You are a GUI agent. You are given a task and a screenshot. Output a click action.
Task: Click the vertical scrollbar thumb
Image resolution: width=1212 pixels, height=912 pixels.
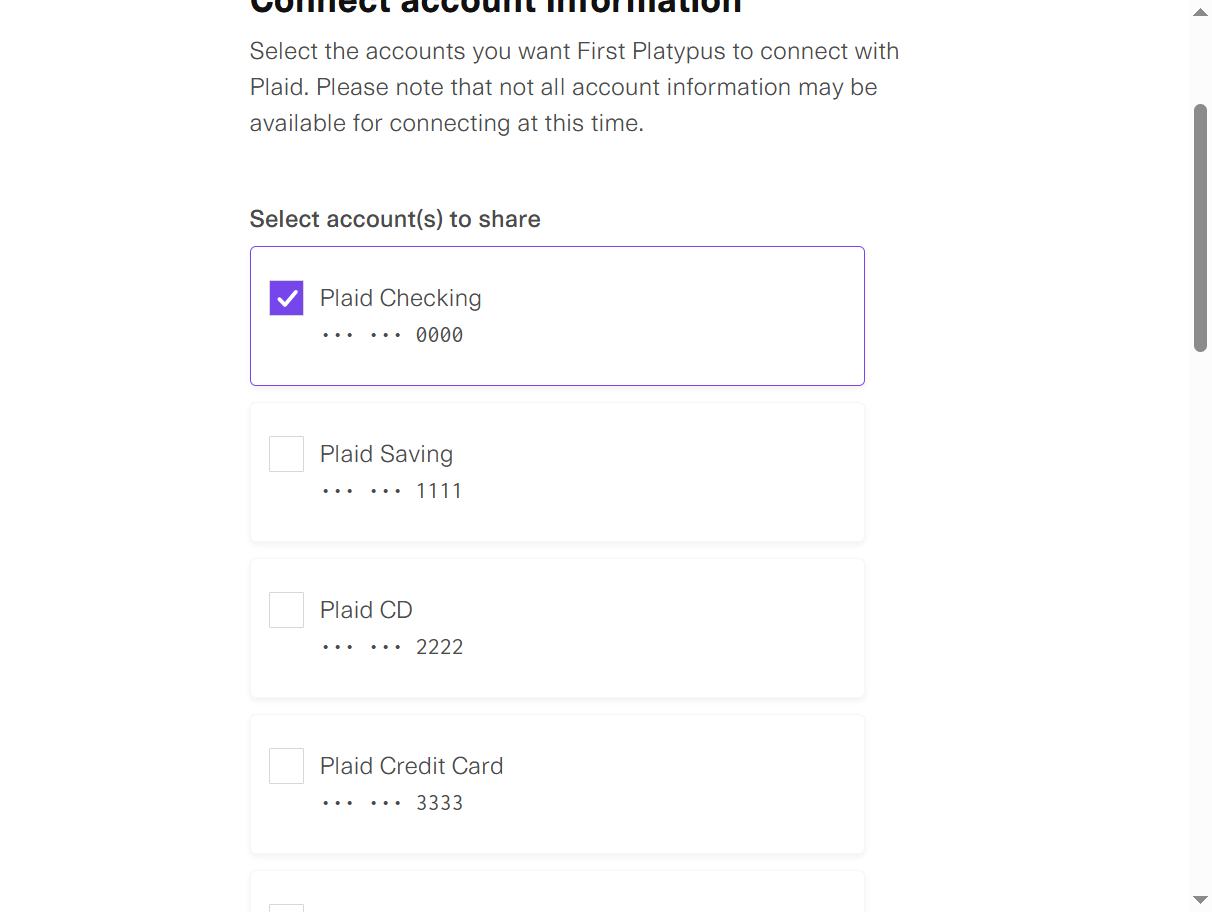pyautogui.click(x=1200, y=228)
